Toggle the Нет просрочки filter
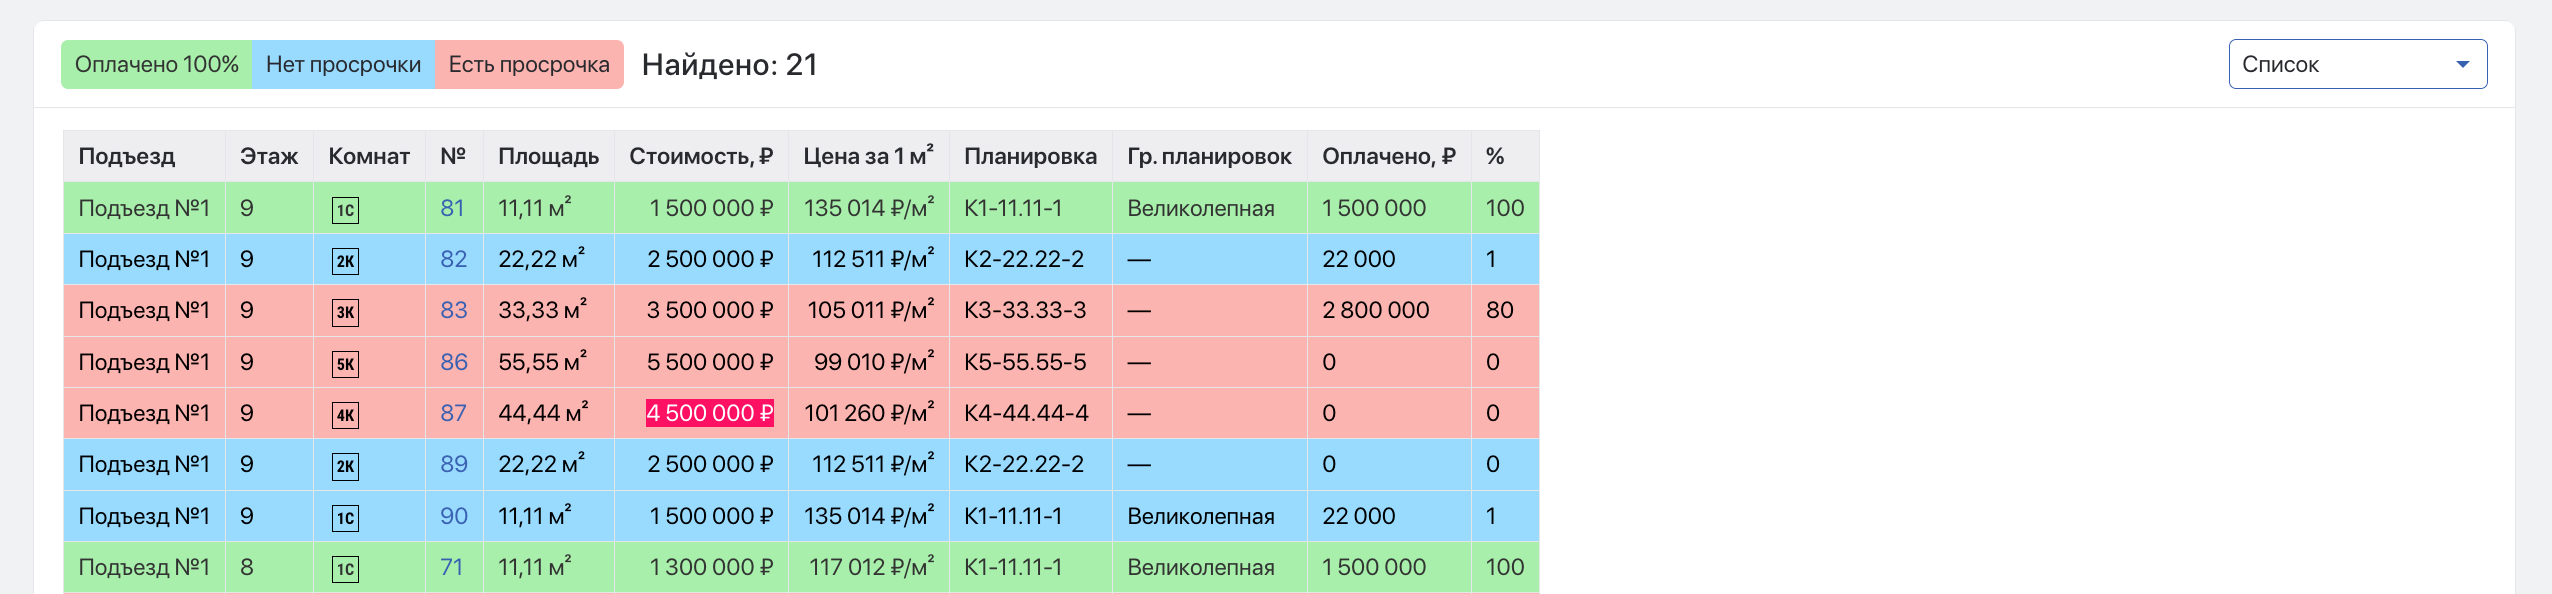The image size is (2552, 594). [x=343, y=64]
